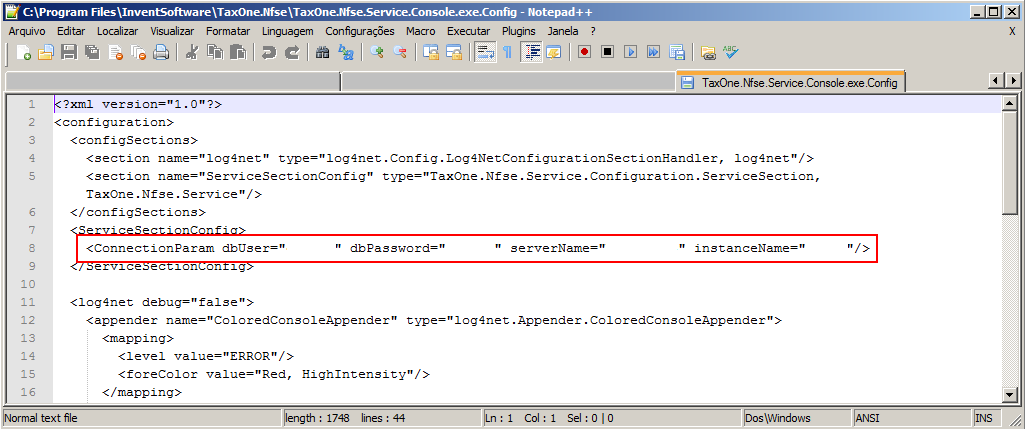Open the Janela menu

[x=563, y=31]
